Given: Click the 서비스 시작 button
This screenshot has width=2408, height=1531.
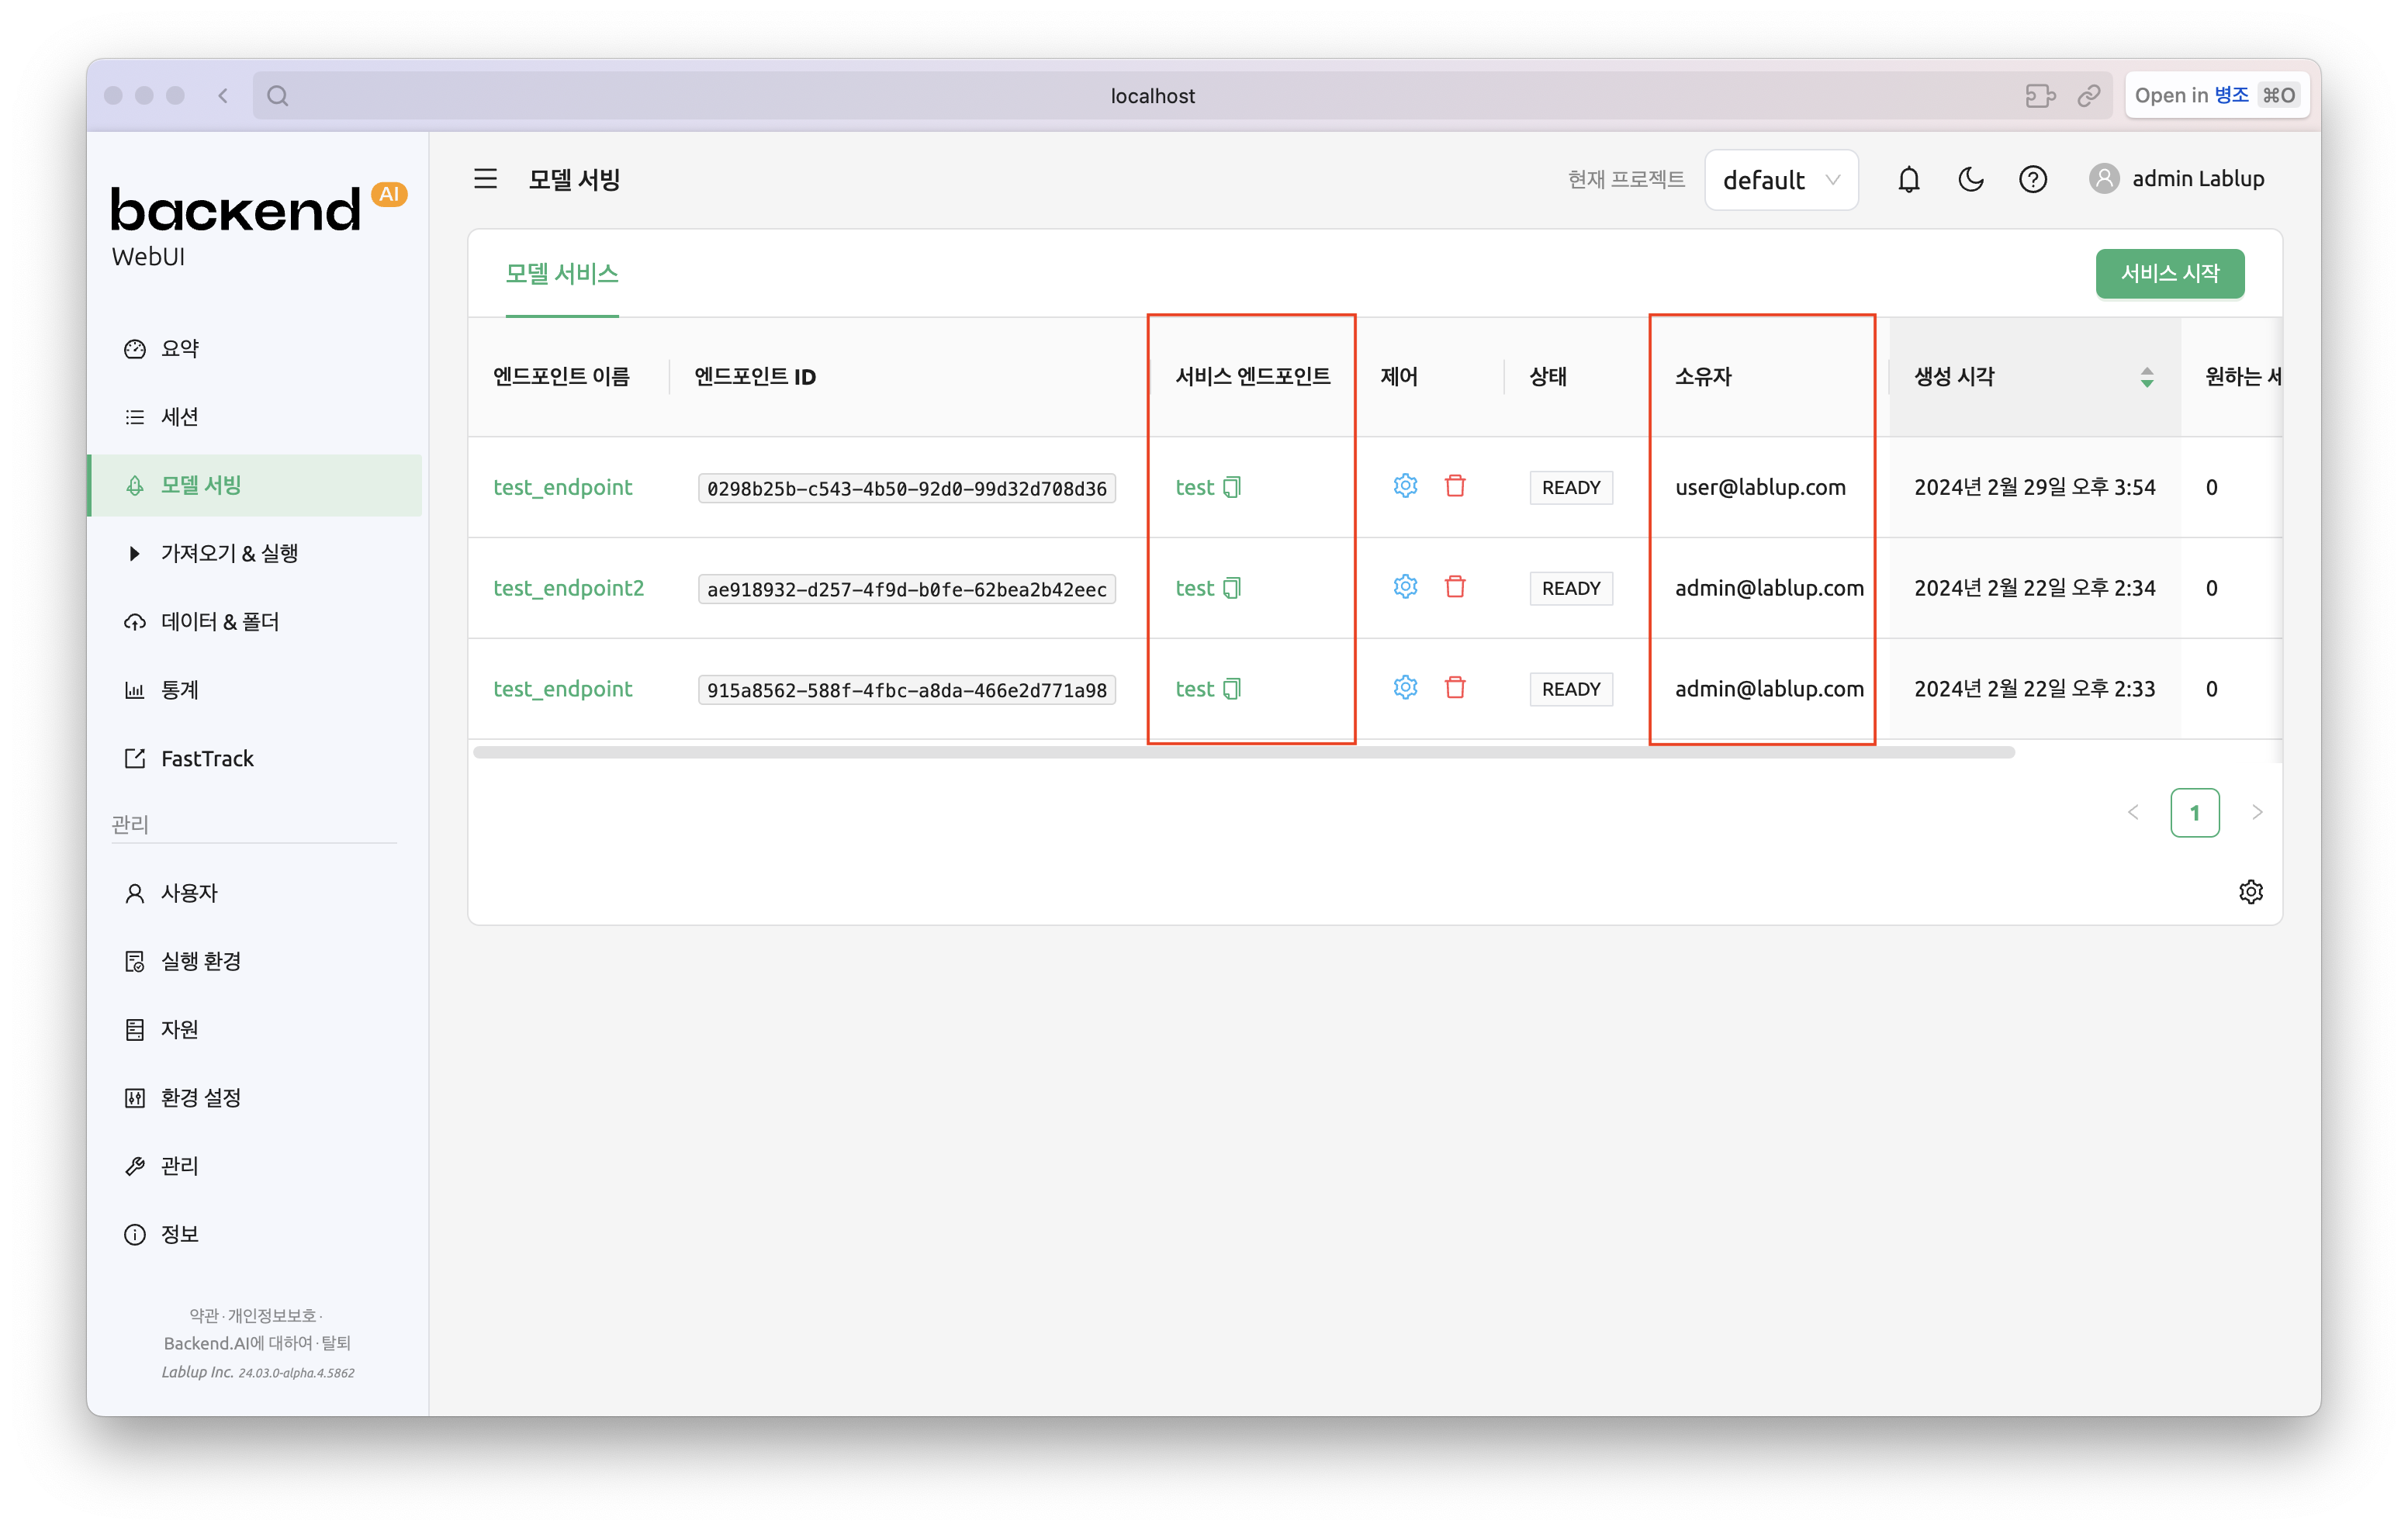Looking at the screenshot, I should (x=2169, y=274).
